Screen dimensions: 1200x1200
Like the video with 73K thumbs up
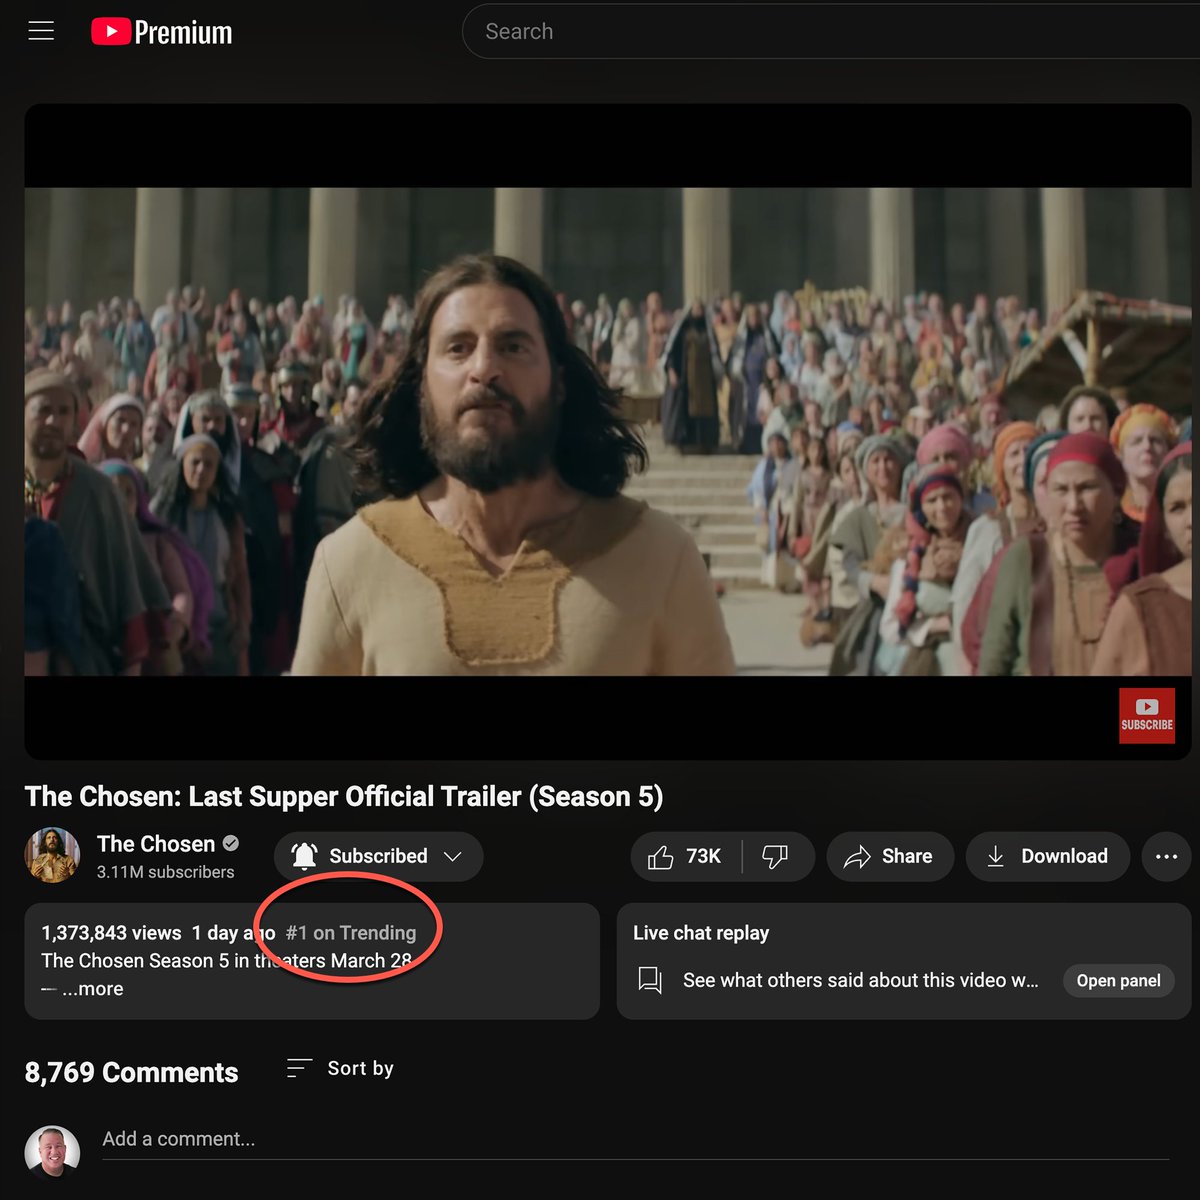686,857
